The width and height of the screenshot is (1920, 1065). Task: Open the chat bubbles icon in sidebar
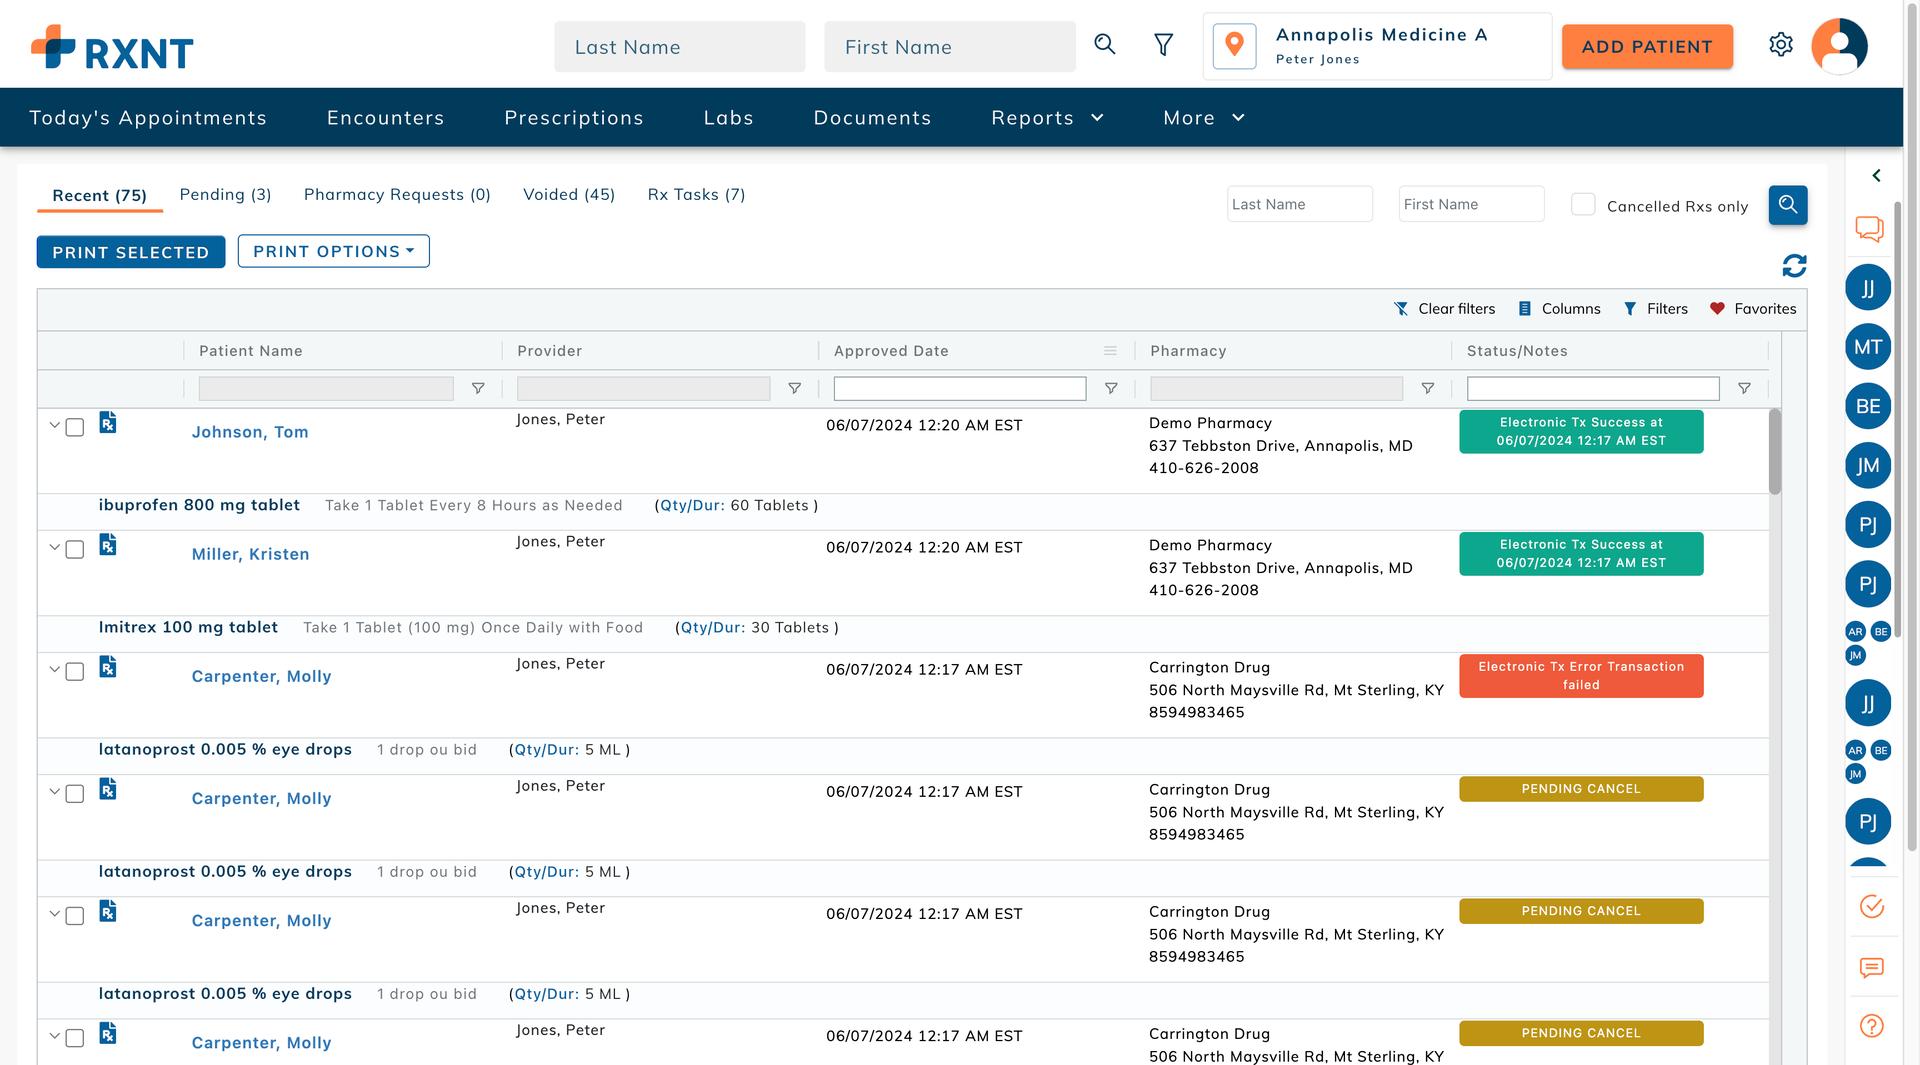coord(1869,229)
